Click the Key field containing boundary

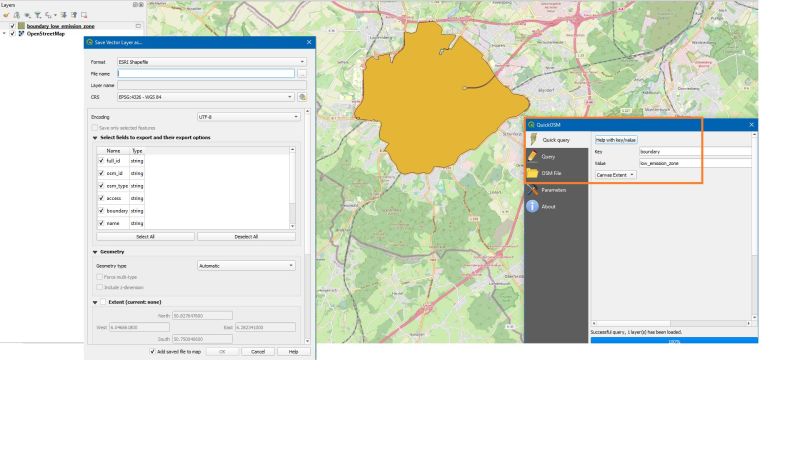[695, 152]
